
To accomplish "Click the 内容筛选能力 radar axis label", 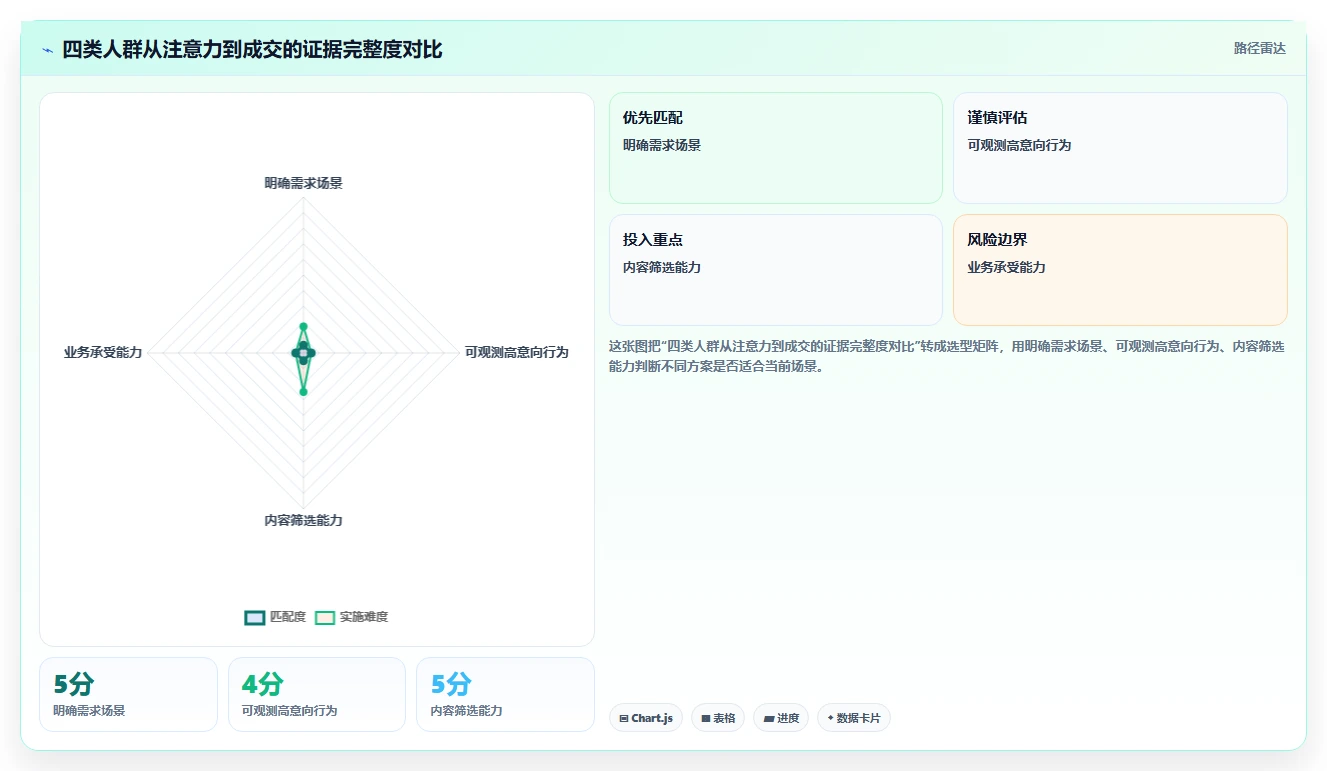I will [x=304, y=520].
